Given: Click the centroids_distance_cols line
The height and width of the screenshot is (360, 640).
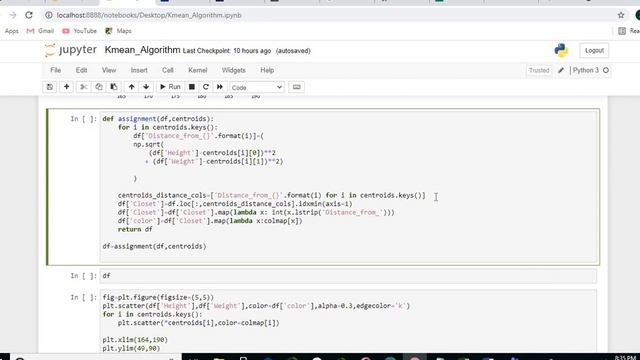Looking at the screenshot, I should (271, 196).
